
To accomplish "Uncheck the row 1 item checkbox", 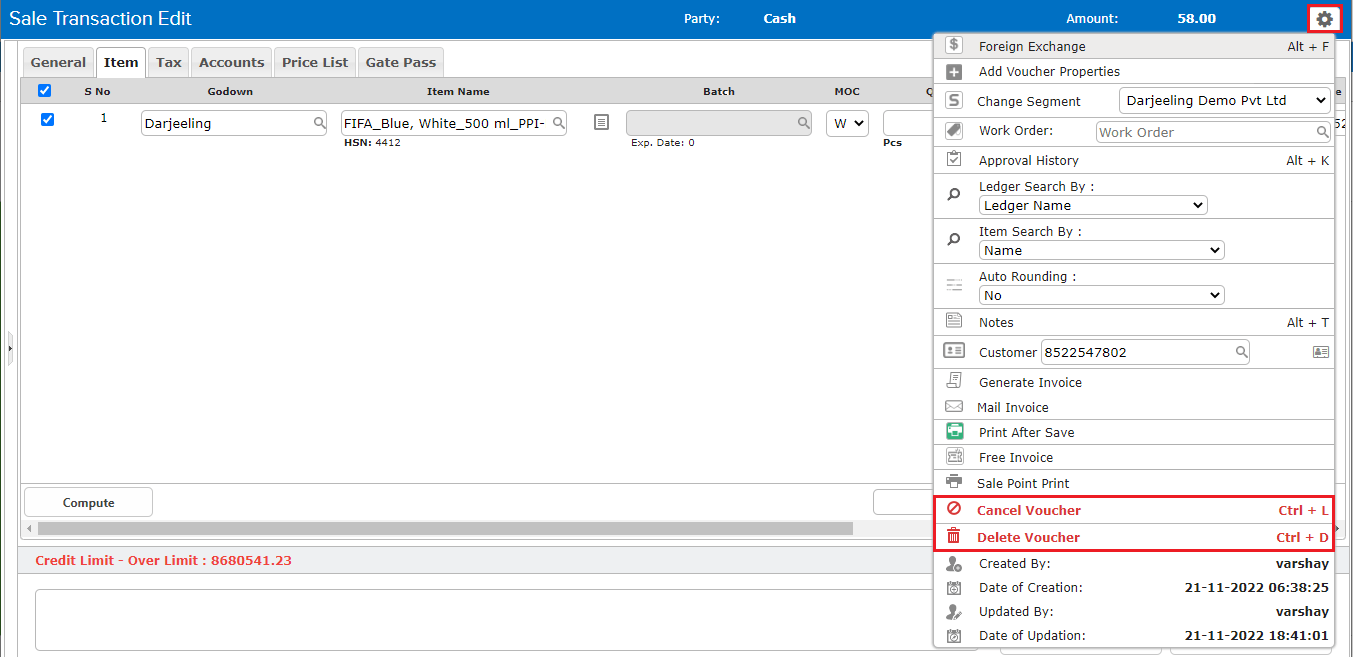I will pyautogui.click(x=47, y=120).
